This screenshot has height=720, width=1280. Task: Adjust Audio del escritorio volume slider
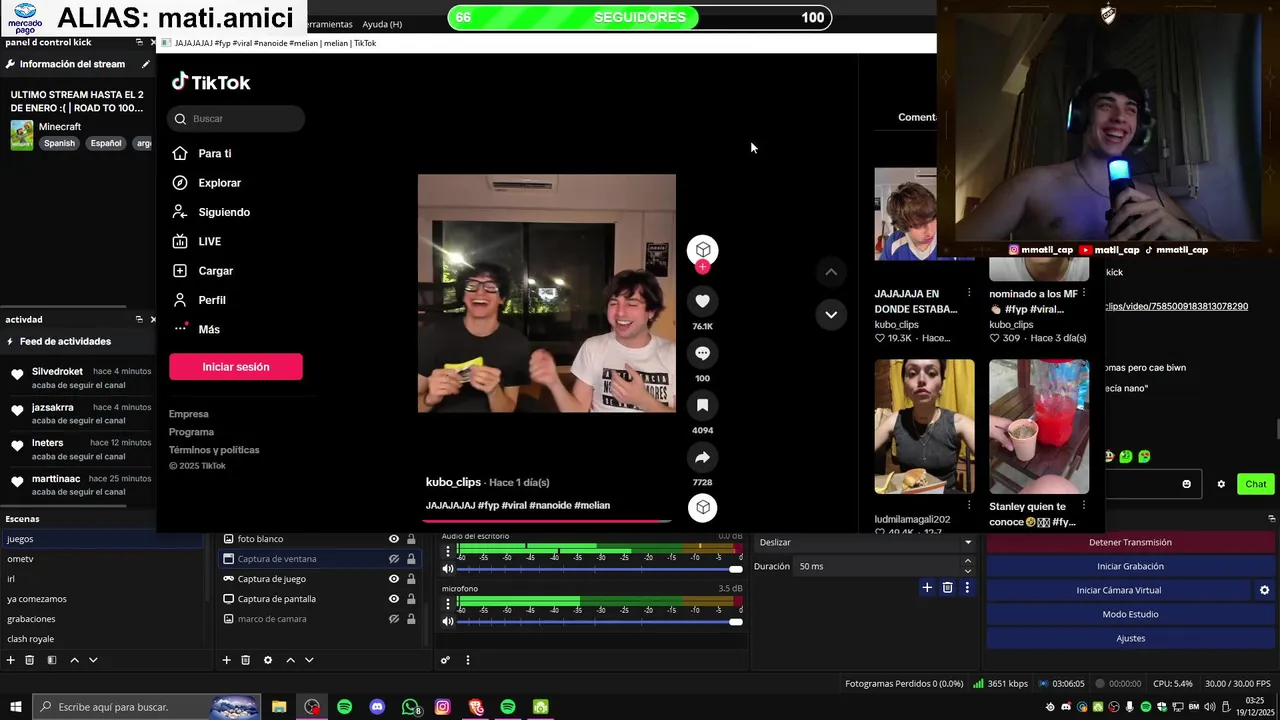click(x=600, y=569)
